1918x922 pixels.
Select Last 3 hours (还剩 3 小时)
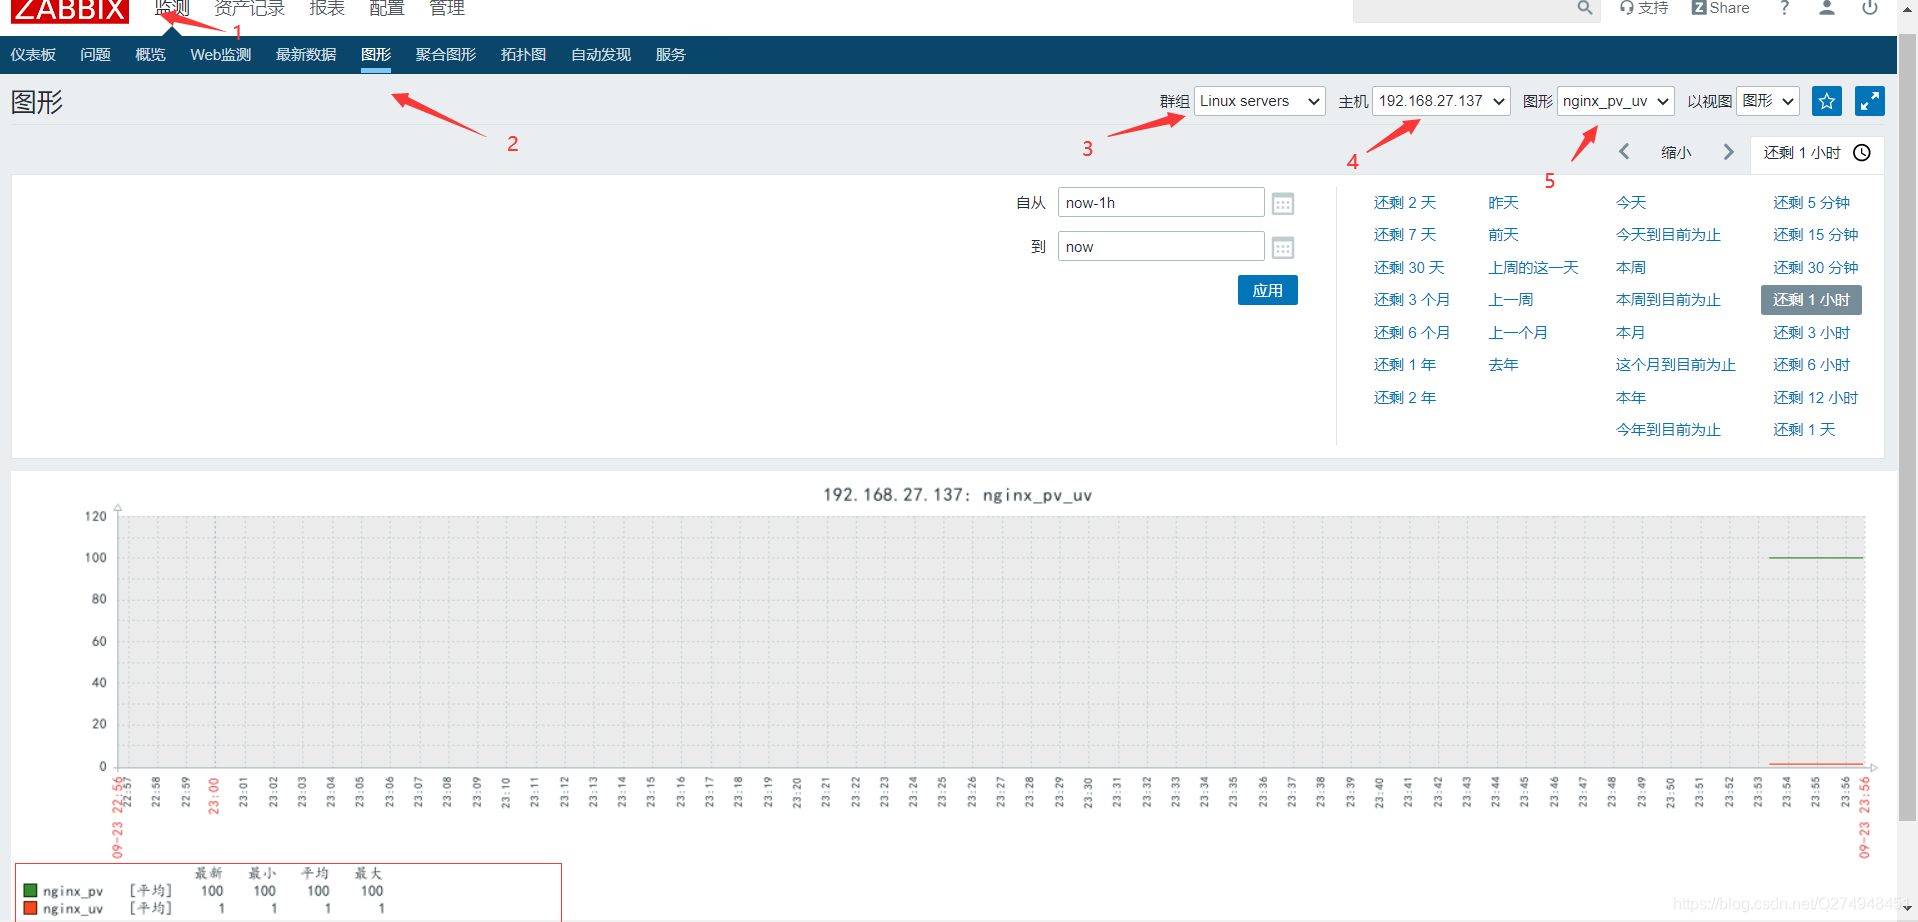pos(1811,333)
